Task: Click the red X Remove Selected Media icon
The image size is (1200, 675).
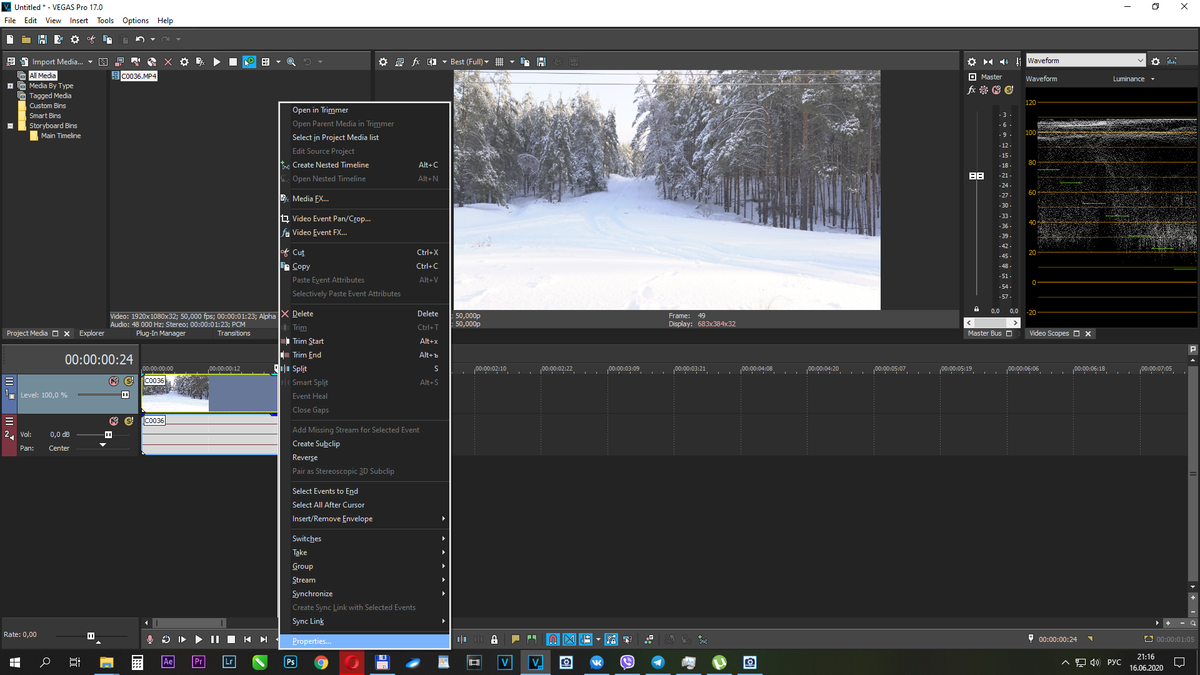Action: (x=168, y=62)
